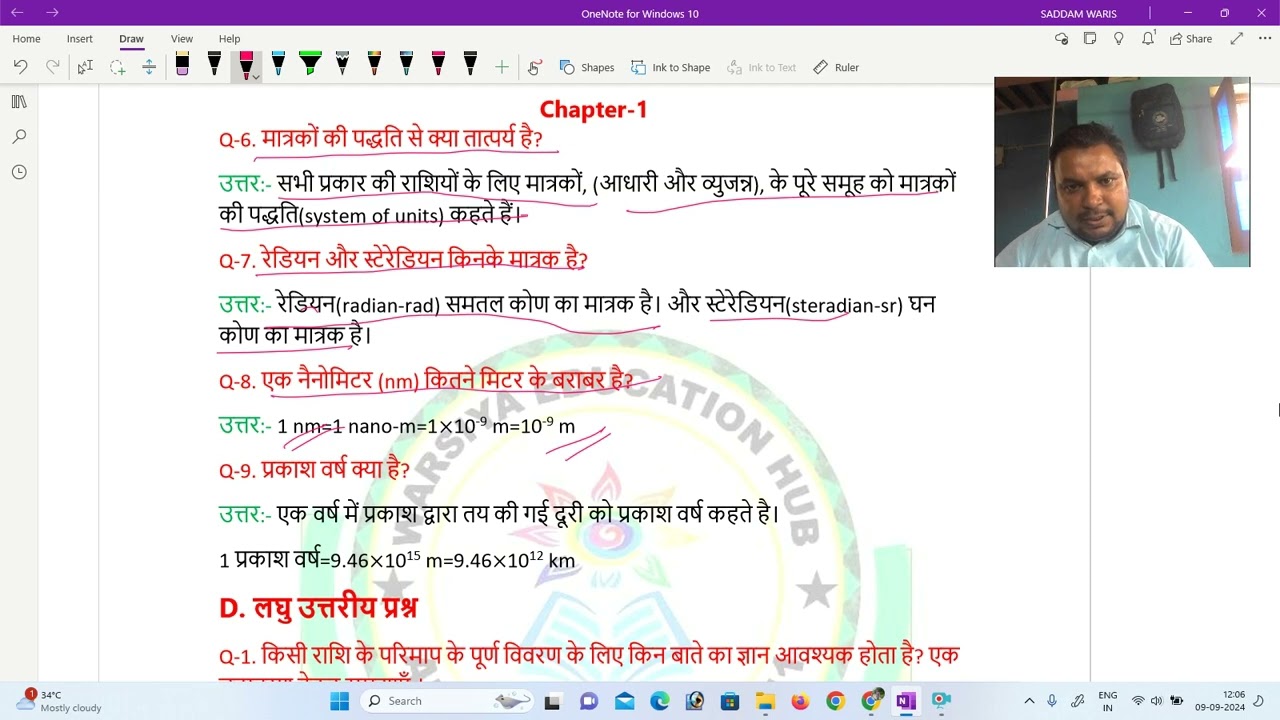Select the green highlighter
The width and height of the screenshot is (1280, 720).
click(x=310, y=65)
